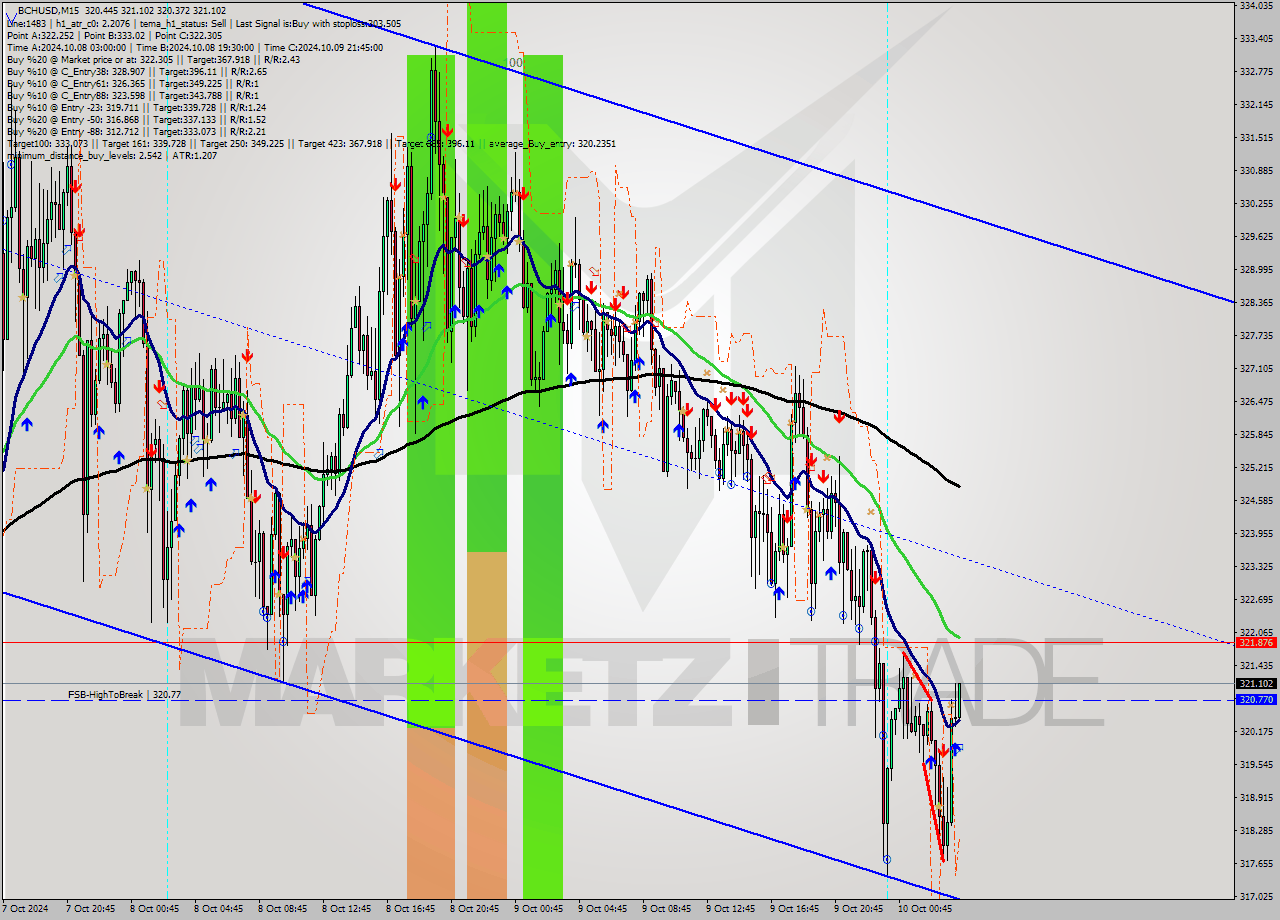Click the 327.735 price axis label

[x=1256, y=336]
